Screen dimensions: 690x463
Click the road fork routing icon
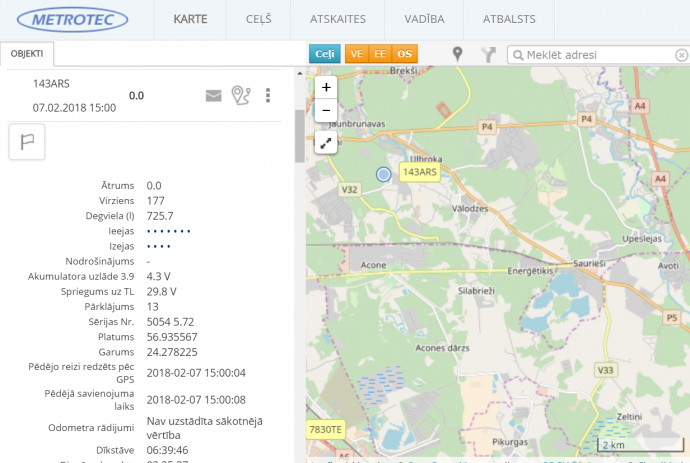pos(488,54)
